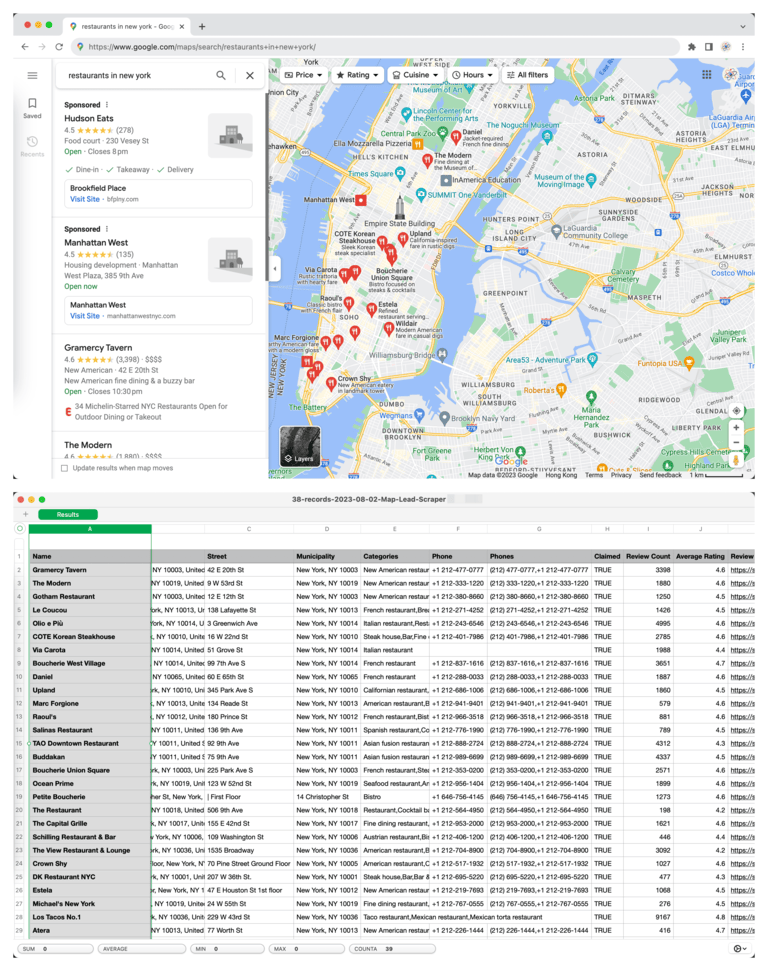Close the restaurants in new york tab
Image resolution: width=768 pixels, height=971 pixels.
pyautogui.click(x=182, y=27)
